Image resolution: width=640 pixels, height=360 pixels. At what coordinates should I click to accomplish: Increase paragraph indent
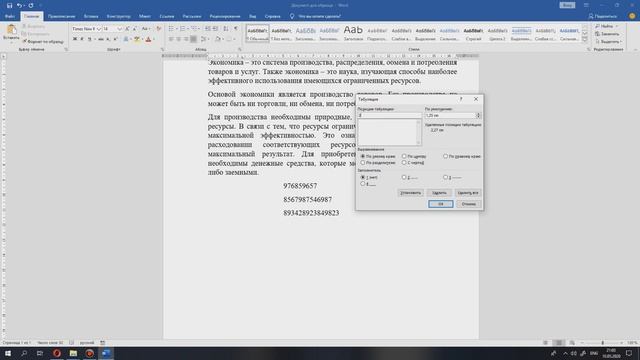(215, 29)
